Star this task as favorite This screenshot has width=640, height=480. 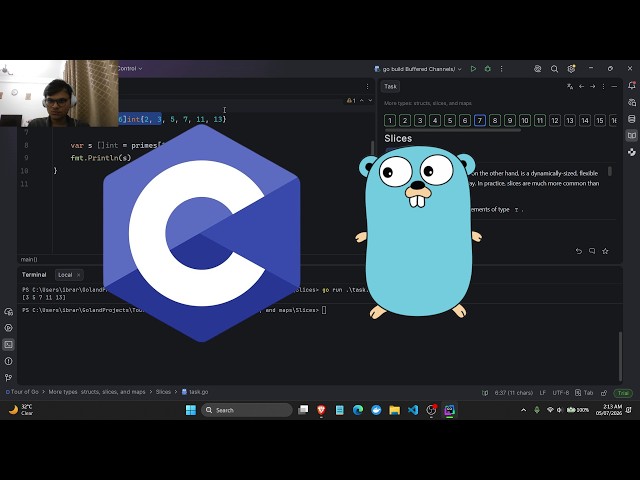[x=605, y=251]
